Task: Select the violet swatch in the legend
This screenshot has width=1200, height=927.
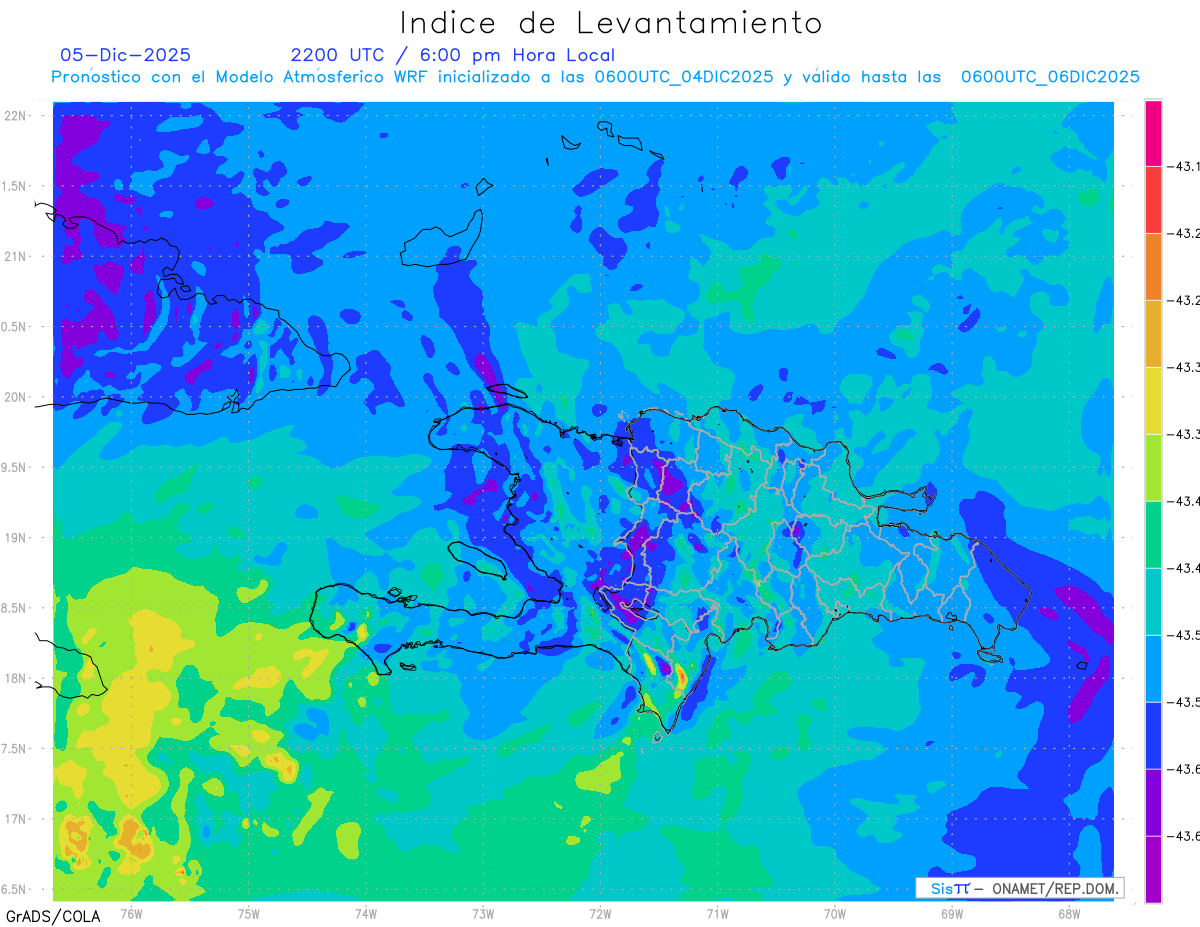Action: (x=1153, y=803)
